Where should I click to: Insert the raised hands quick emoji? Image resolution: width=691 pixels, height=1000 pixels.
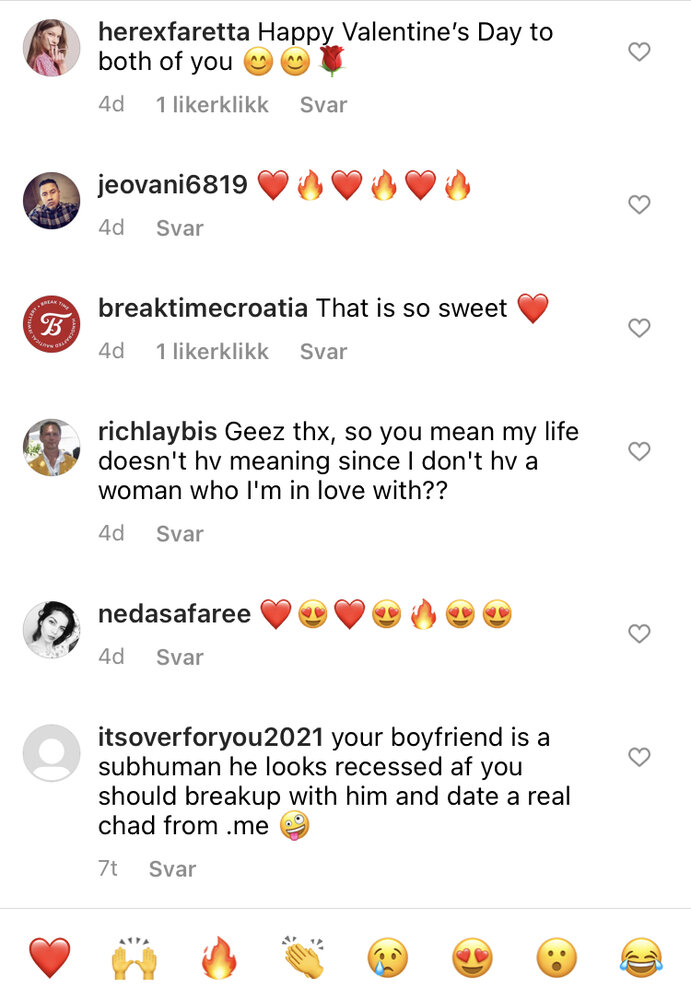pos(134,957)
